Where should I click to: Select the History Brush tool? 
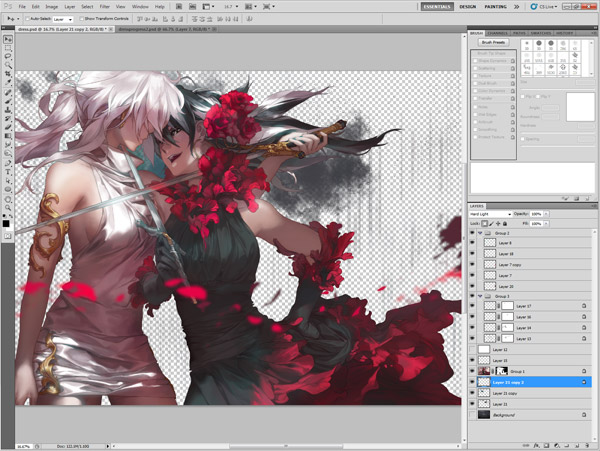(8, 119)
